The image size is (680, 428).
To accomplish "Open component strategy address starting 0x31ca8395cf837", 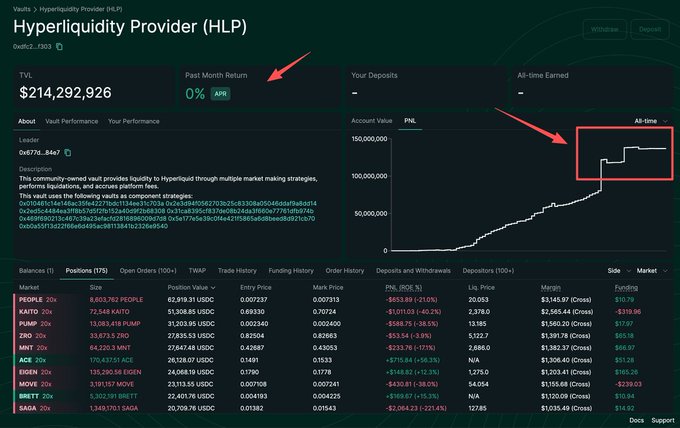I will (240, 211).
